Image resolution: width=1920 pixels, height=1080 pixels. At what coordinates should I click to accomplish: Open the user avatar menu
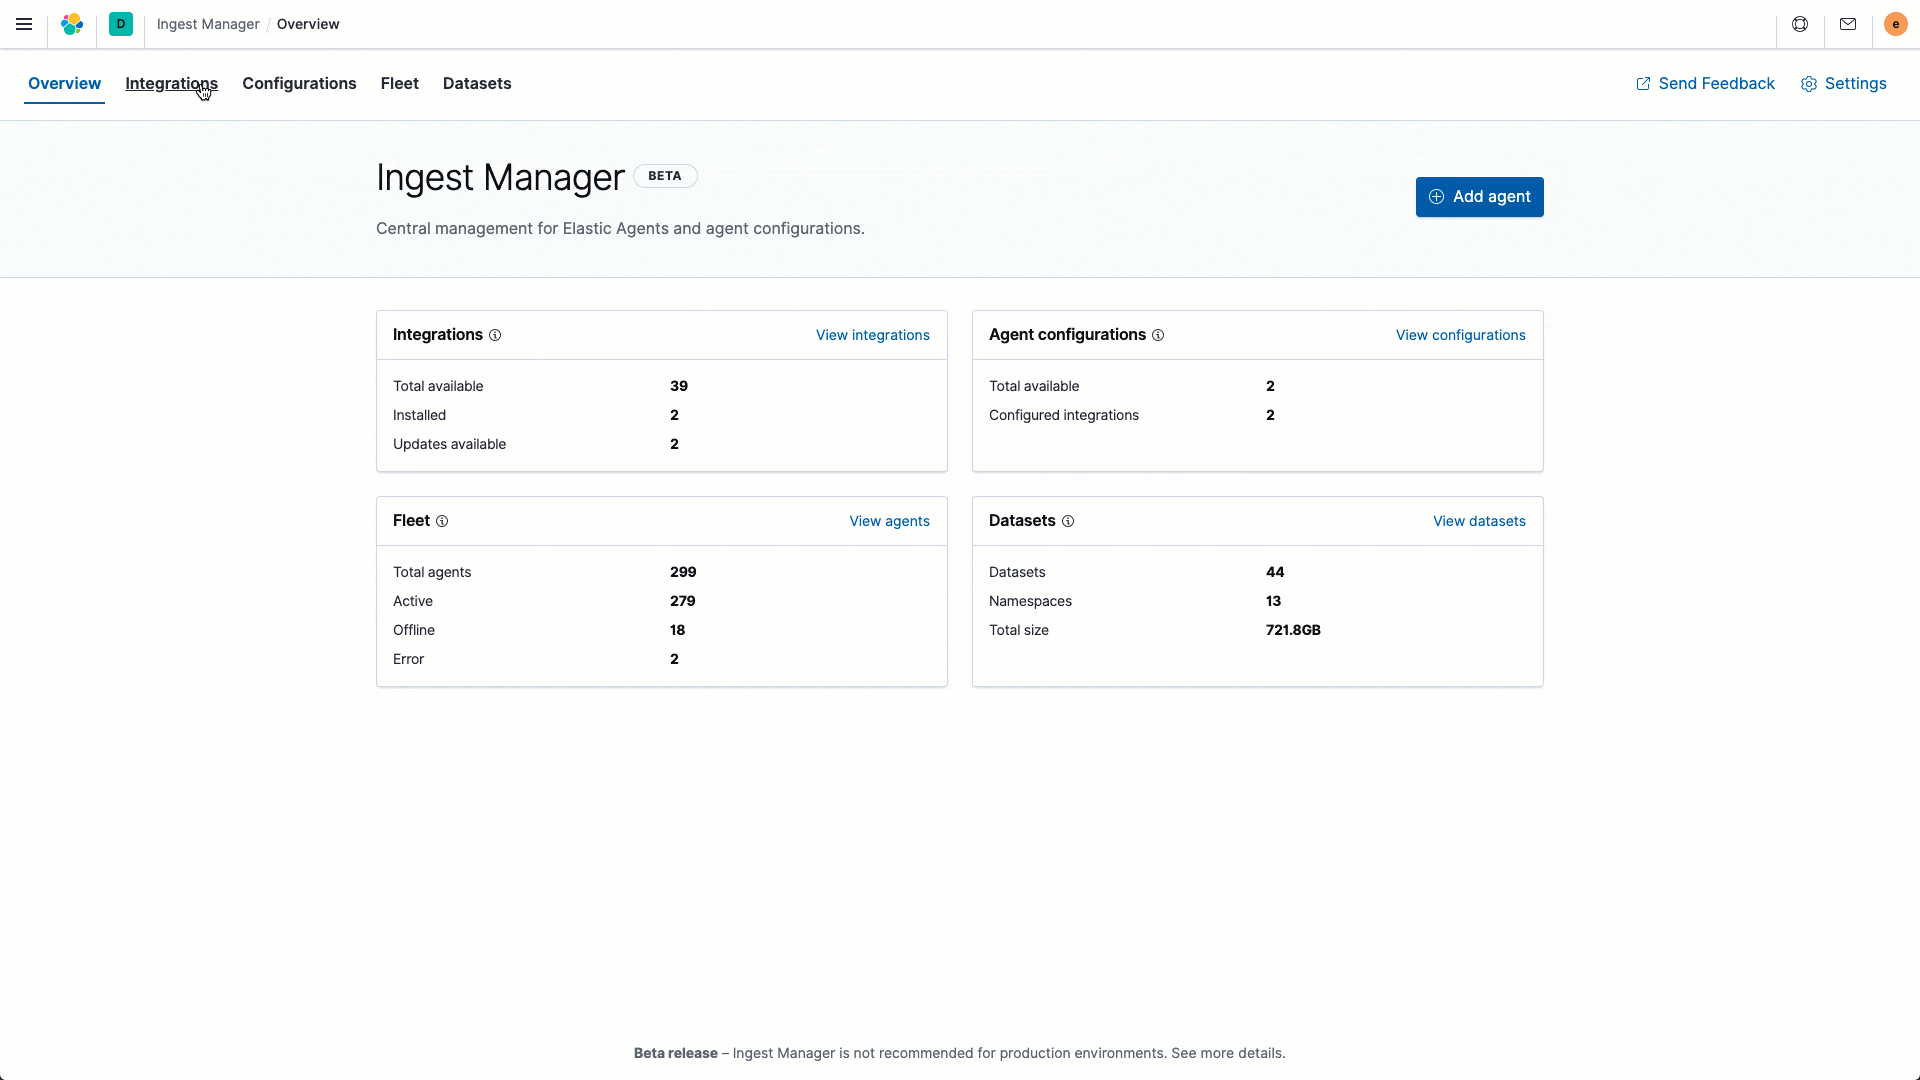click(1895, 24)
